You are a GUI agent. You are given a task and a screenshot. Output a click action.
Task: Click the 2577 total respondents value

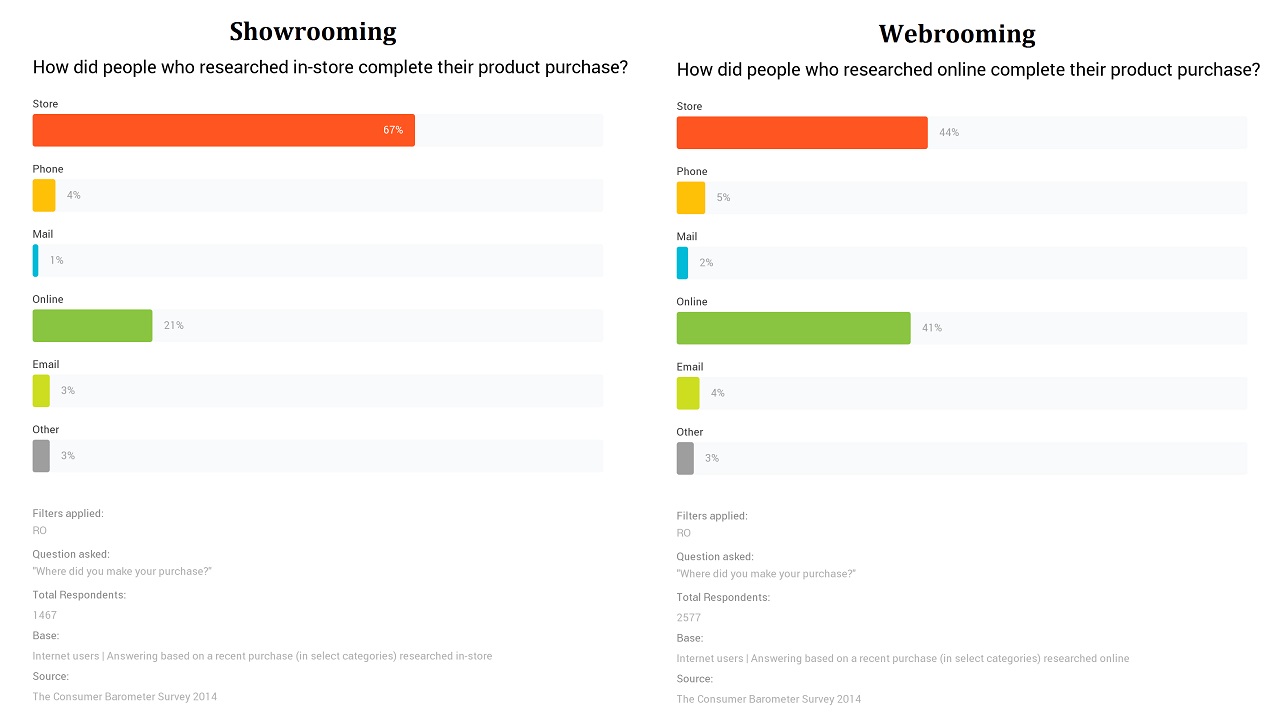(689, 617)
